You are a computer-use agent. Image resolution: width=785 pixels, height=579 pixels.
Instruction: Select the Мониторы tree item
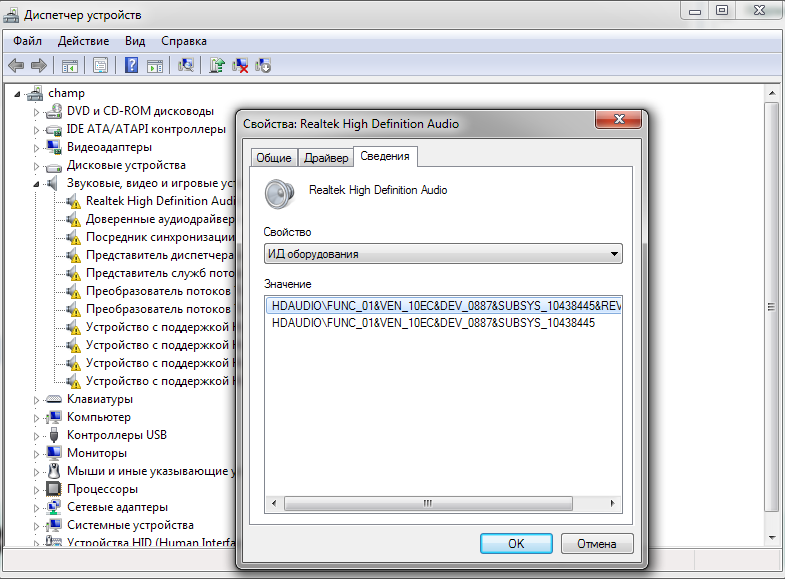tap(97, 453)
